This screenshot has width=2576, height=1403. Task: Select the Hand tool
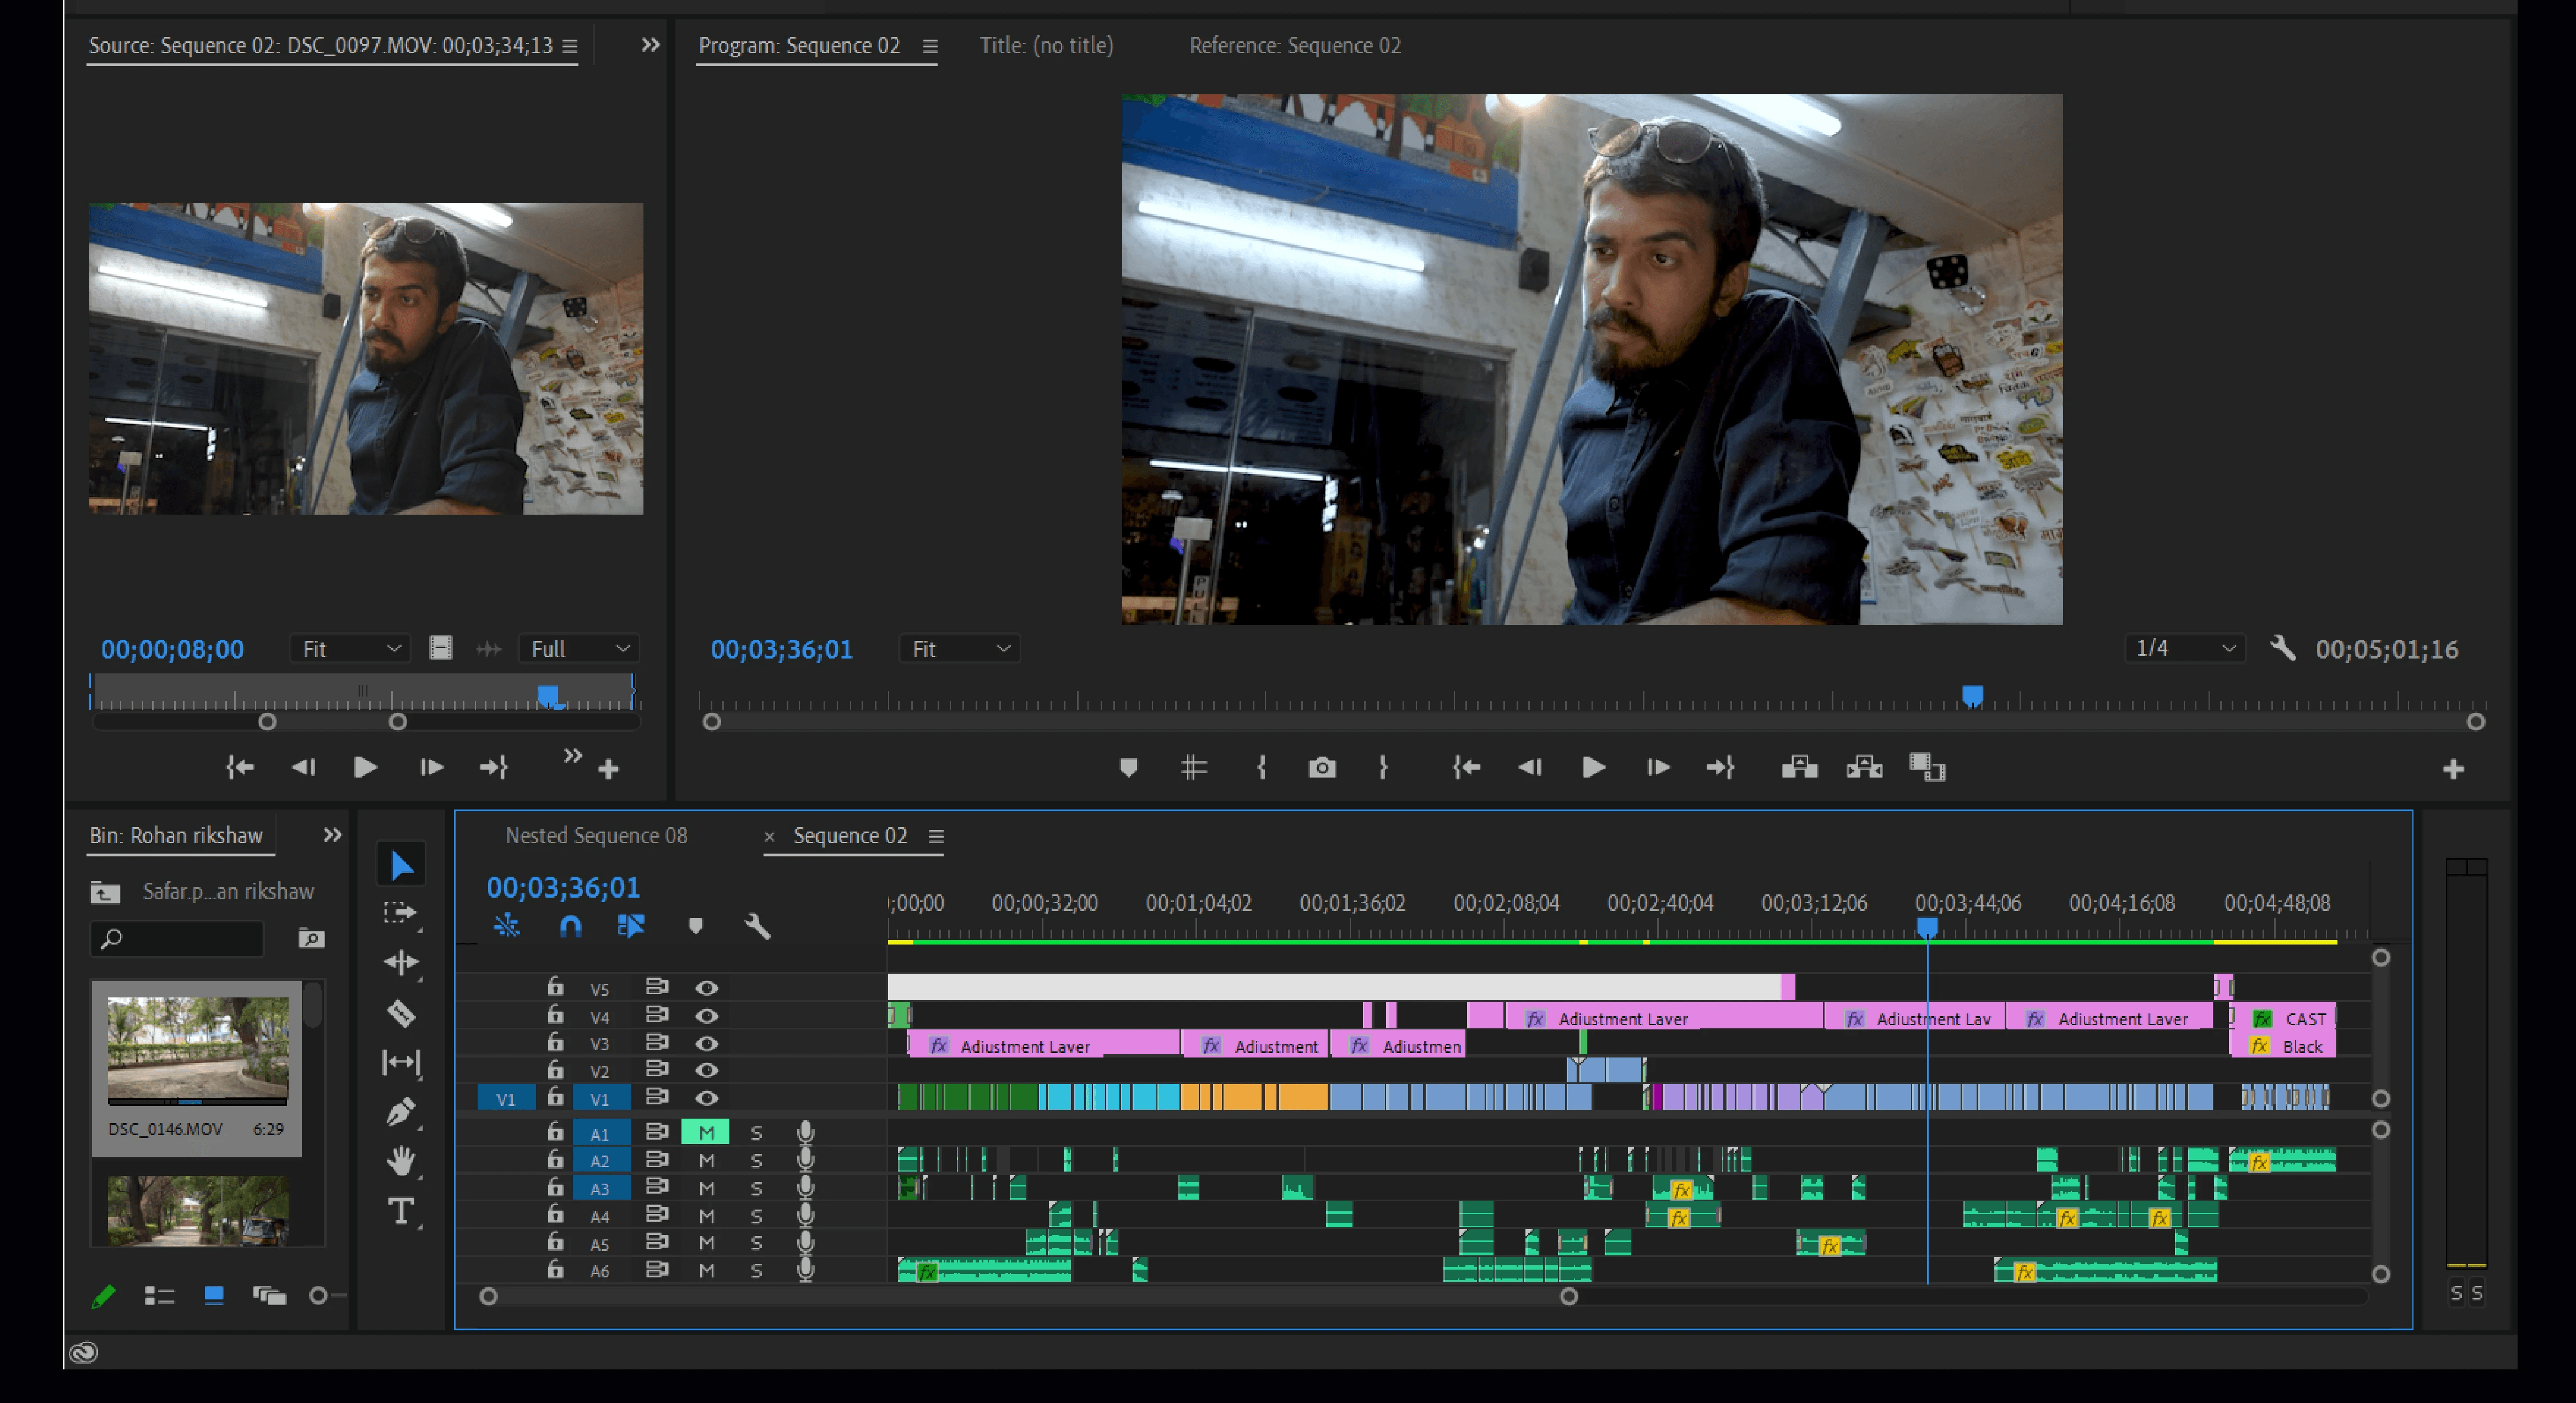[401, 1161]
